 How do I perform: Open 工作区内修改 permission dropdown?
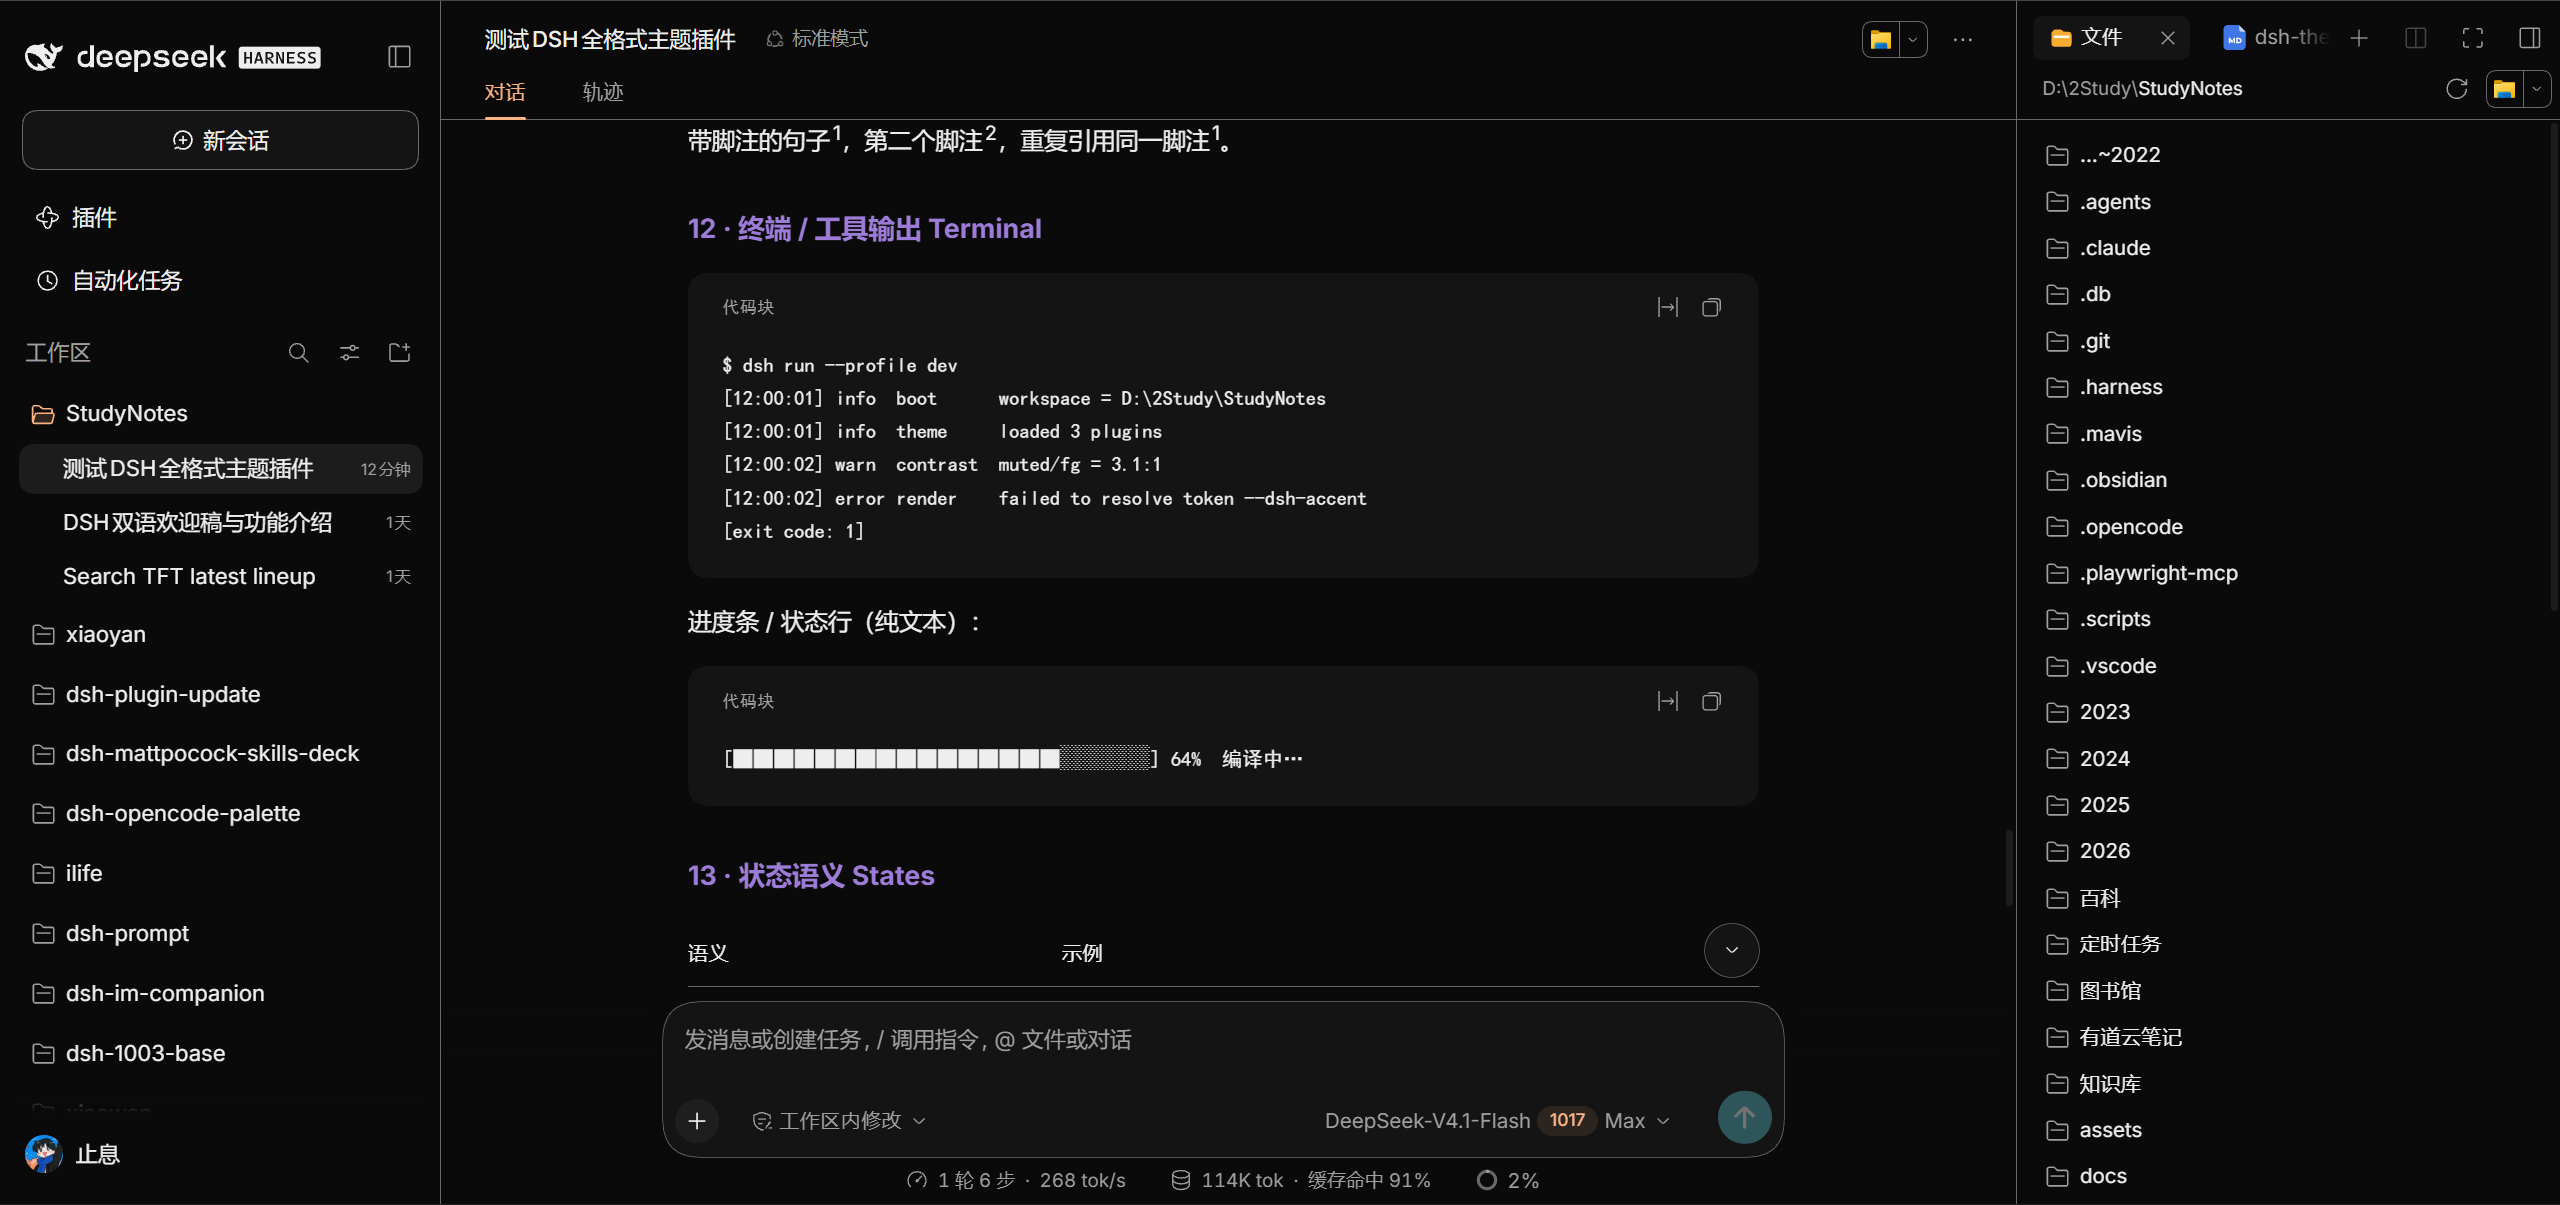[839, 1121]
